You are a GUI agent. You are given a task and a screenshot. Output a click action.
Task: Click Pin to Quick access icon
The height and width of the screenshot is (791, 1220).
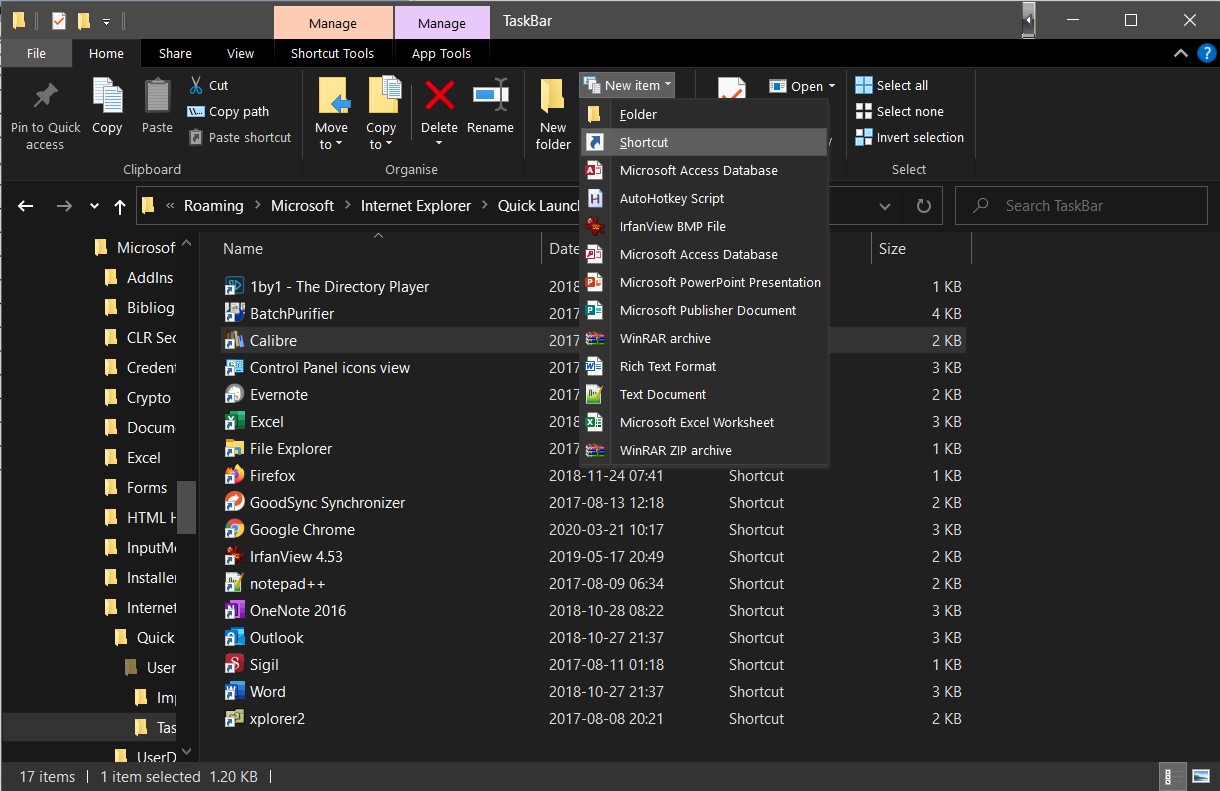45,98
